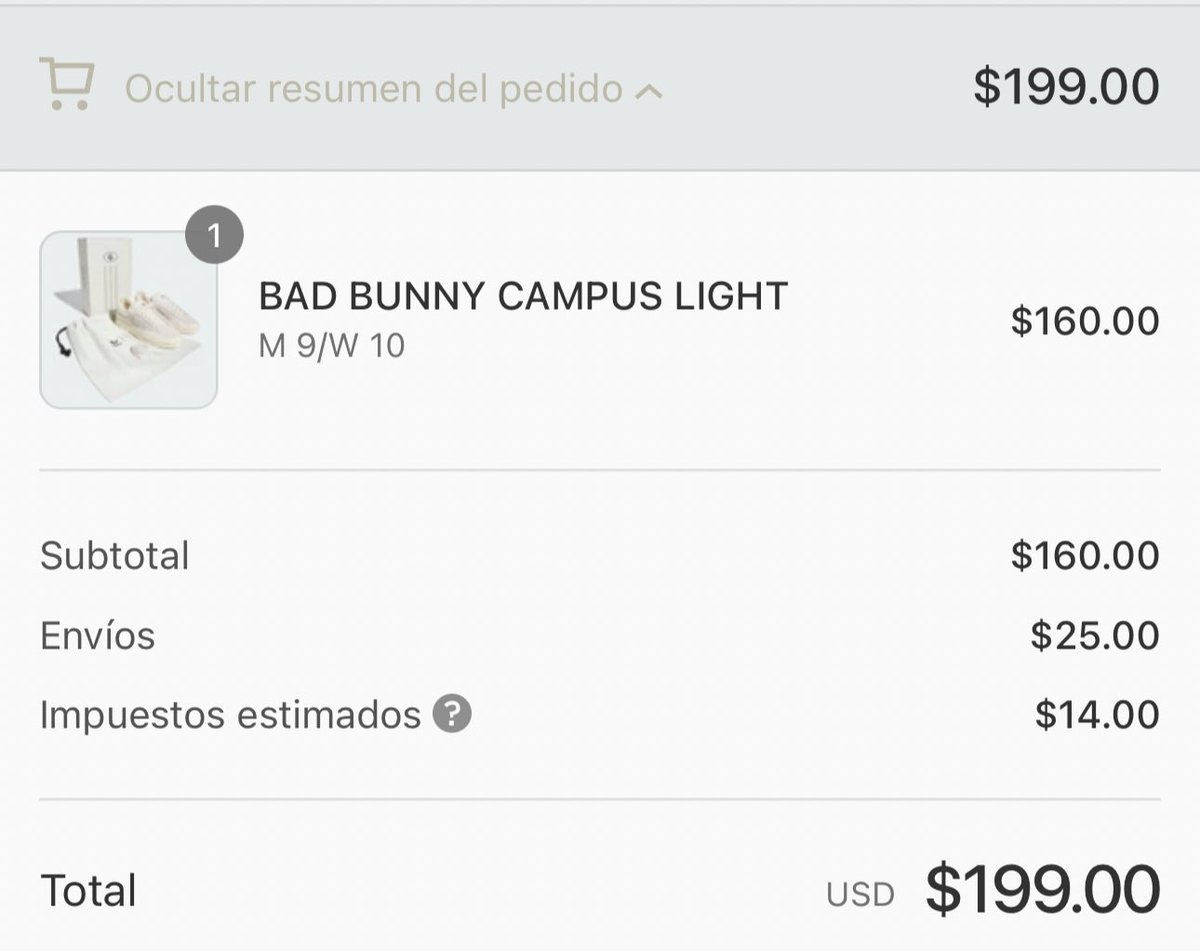Click the shopping cart icon
The height and width of the screenshot is (951, 1200).
[x=67, y=84]
